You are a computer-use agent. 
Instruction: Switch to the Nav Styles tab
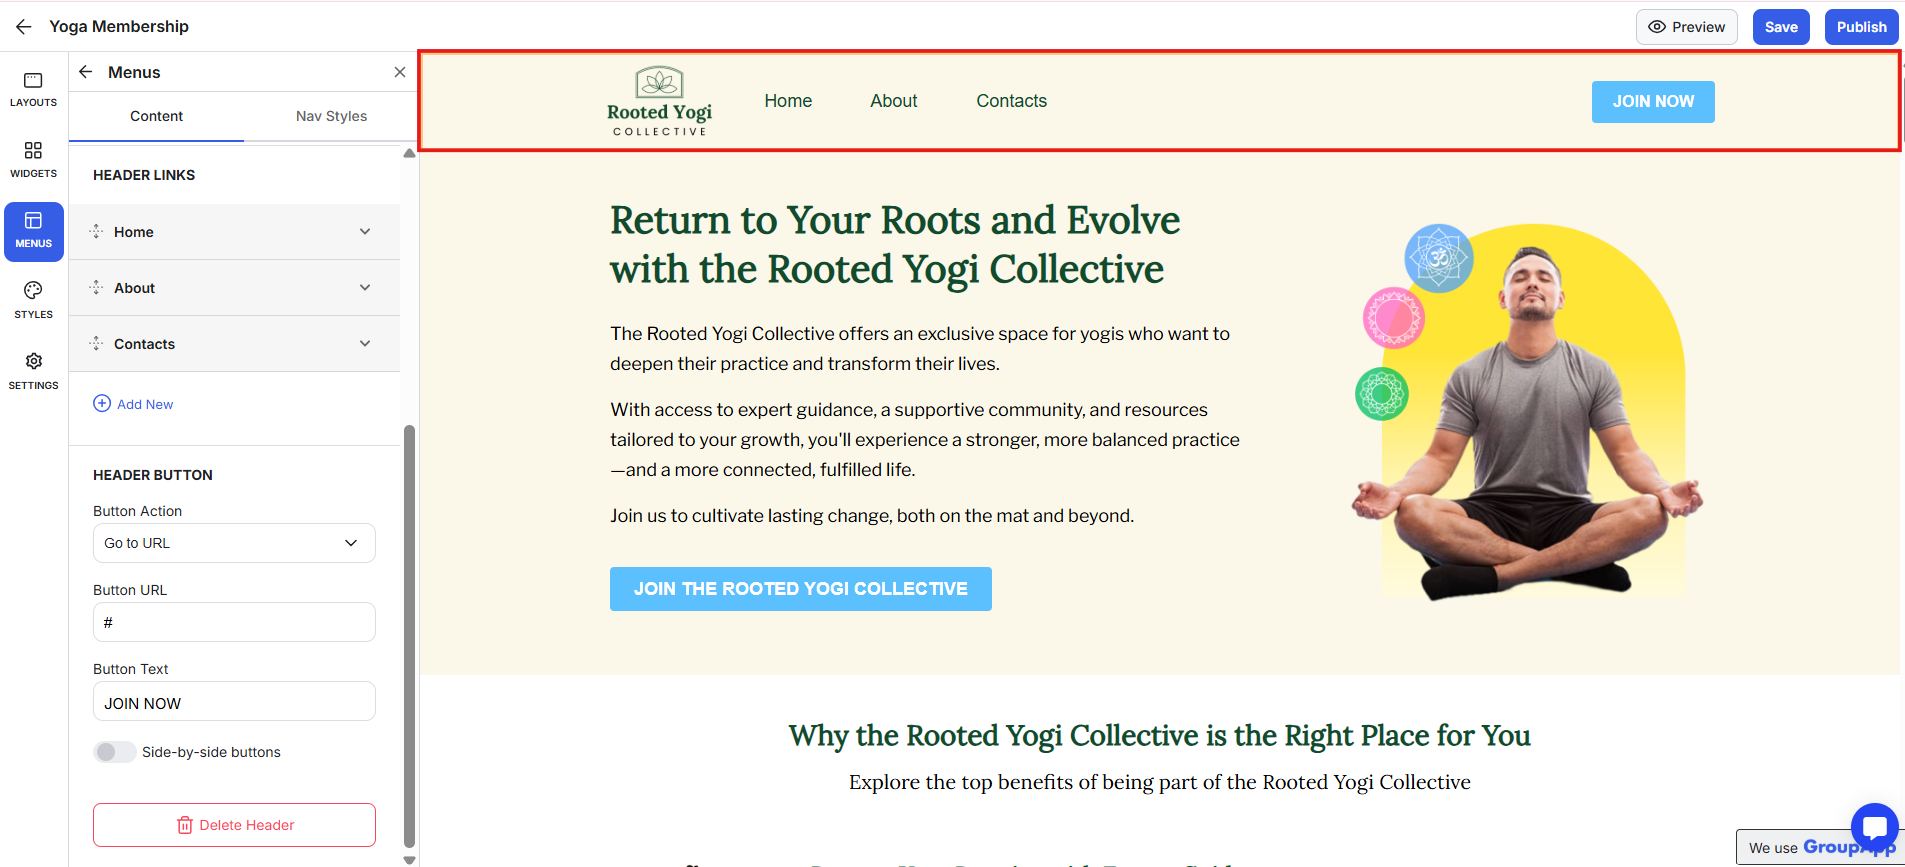click(331, 116)
